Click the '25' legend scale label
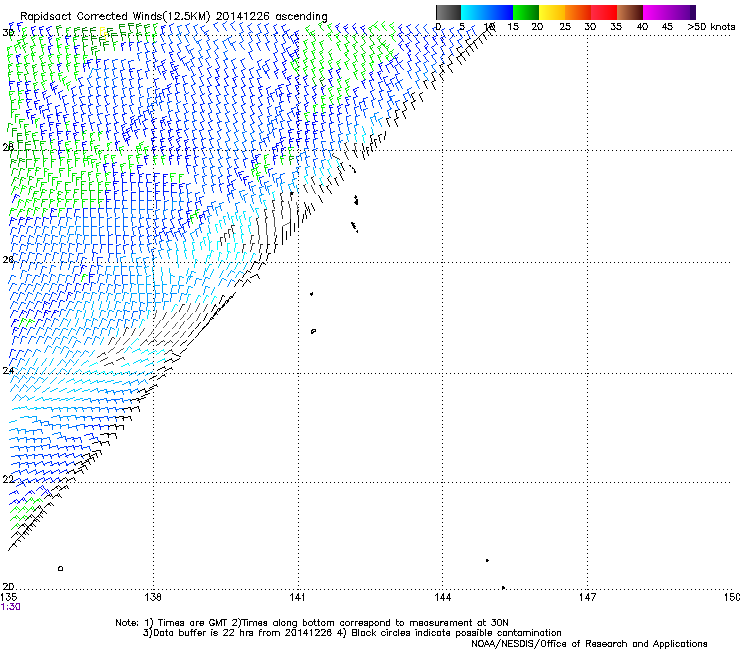 click(x=565, y=27)
